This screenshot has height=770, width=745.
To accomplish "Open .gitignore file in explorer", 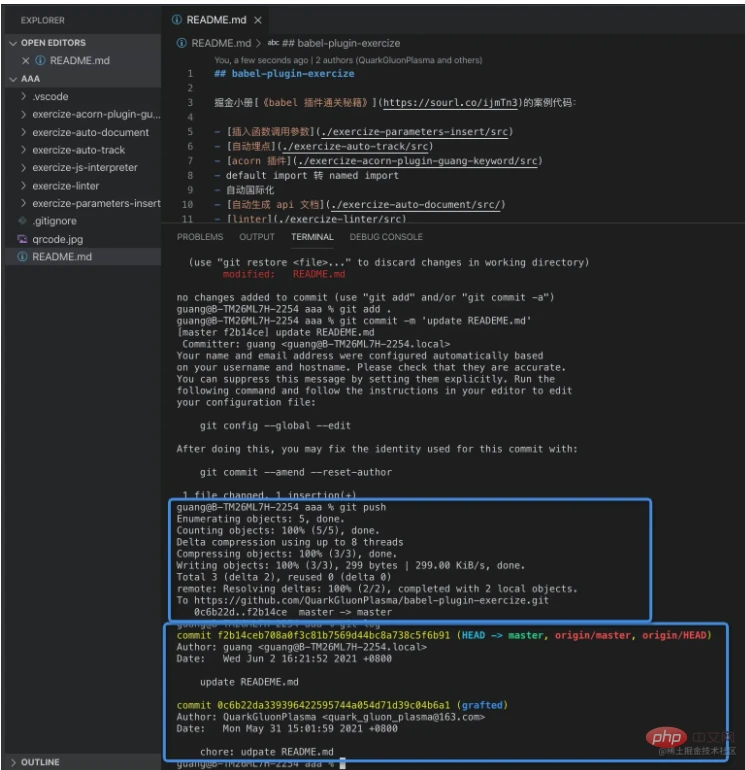I will [x=55, y=221].
